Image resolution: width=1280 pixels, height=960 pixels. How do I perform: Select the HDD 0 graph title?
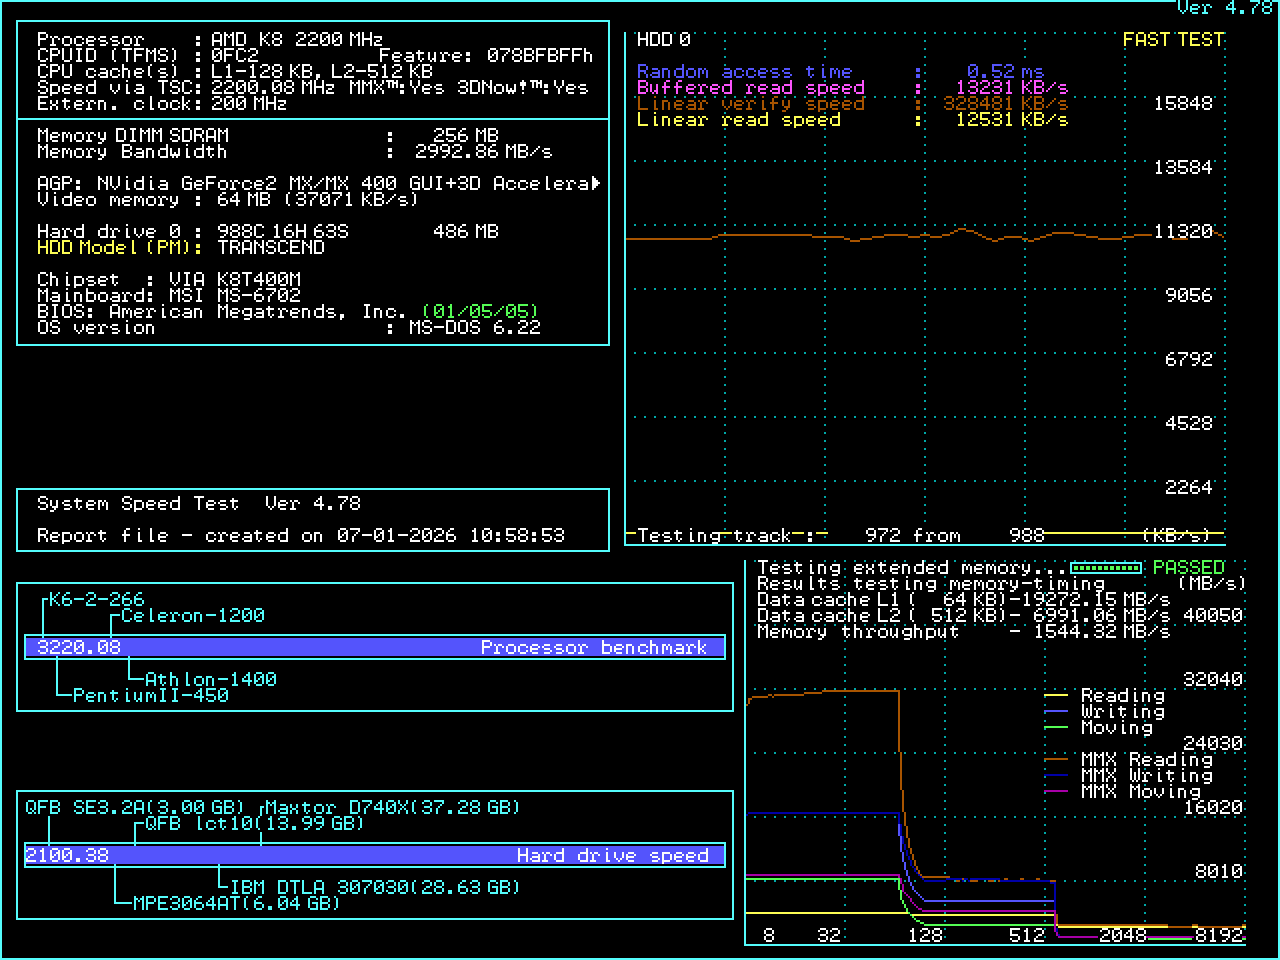coord(664,40)
